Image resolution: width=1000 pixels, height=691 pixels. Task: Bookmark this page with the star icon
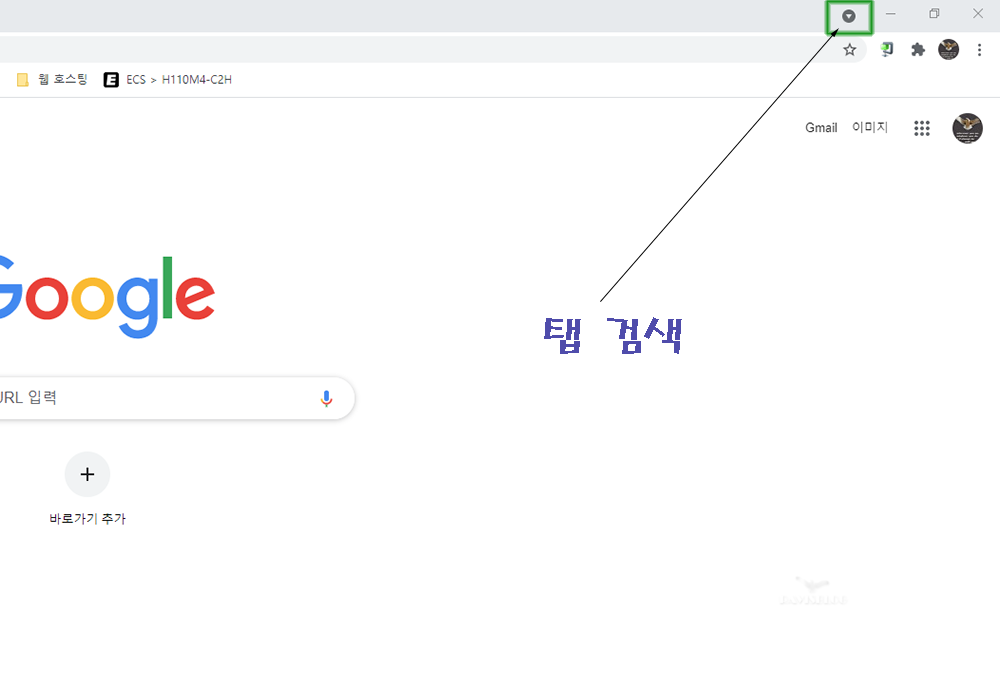click(x=849, y=50)
